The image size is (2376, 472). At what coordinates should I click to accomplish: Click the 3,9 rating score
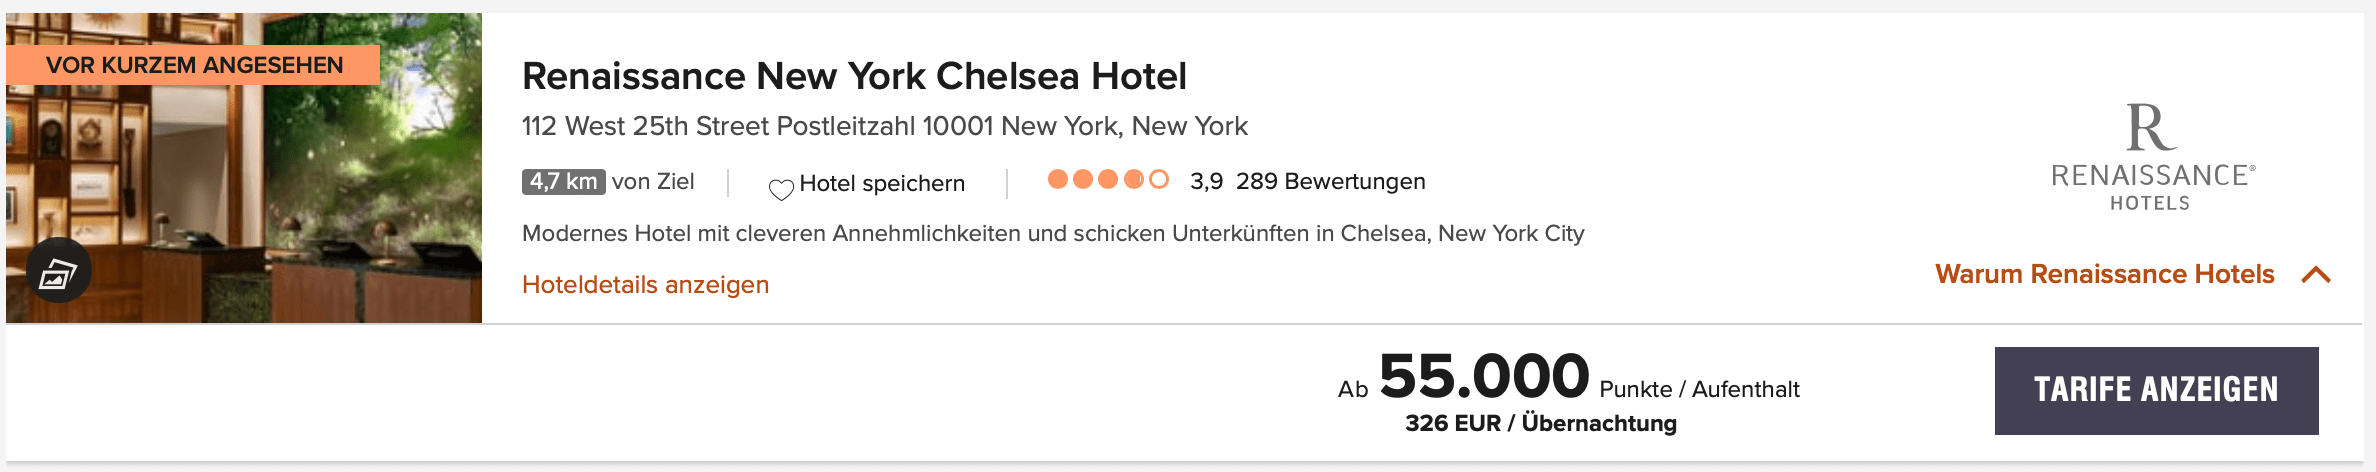coord(1206,182)
